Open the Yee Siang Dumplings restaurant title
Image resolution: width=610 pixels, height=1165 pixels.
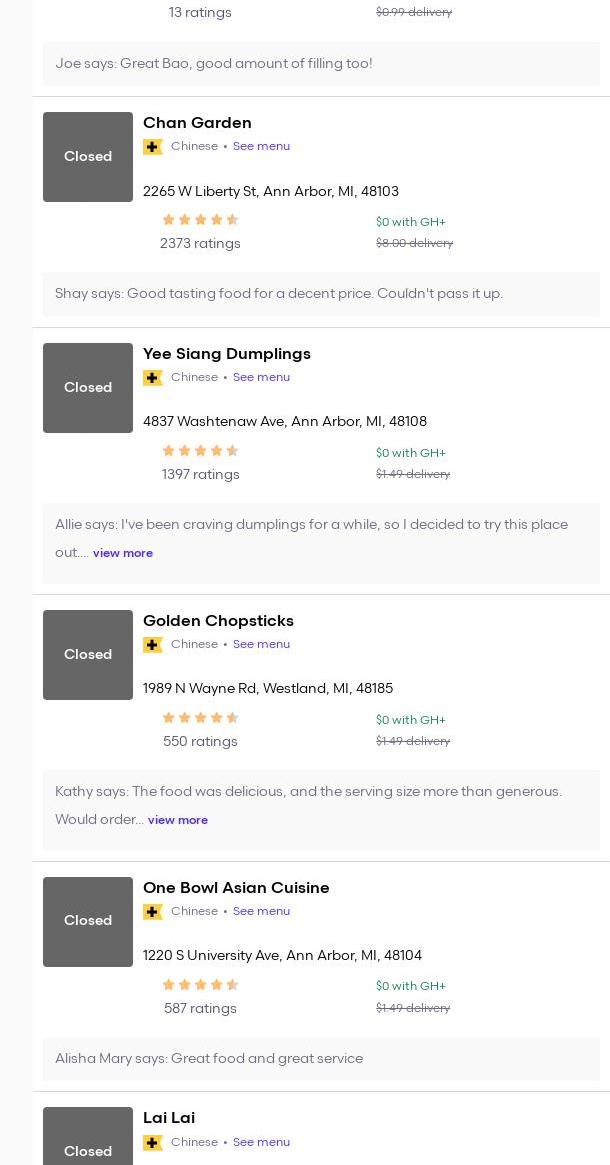tap(227, 354)
